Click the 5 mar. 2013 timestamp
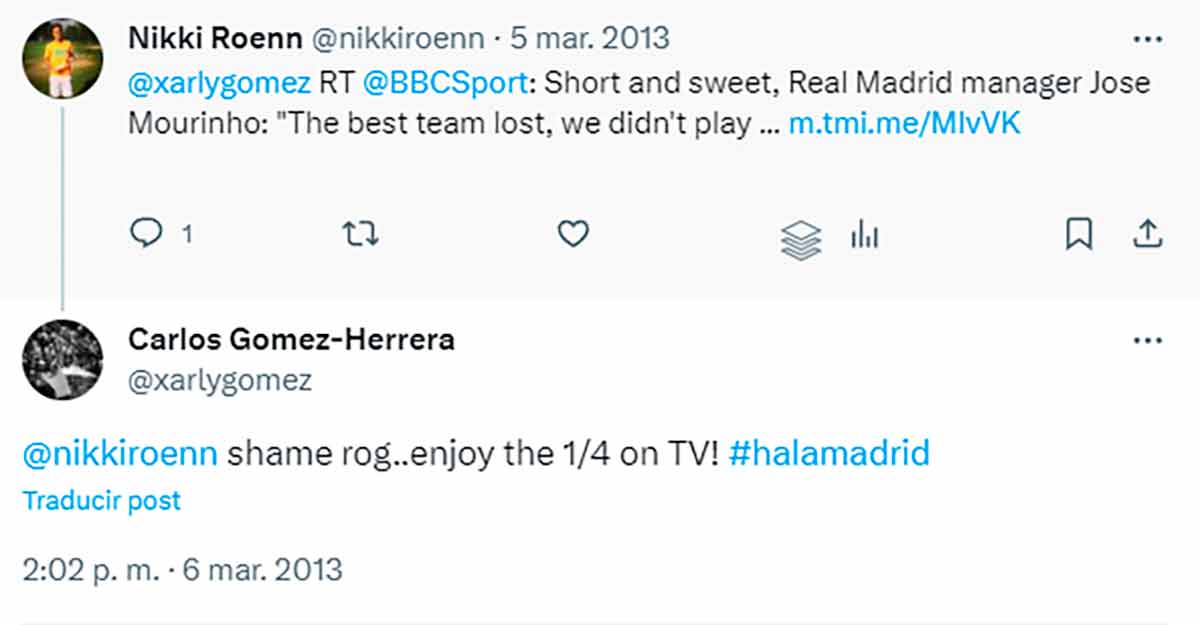 pos(590,38)
